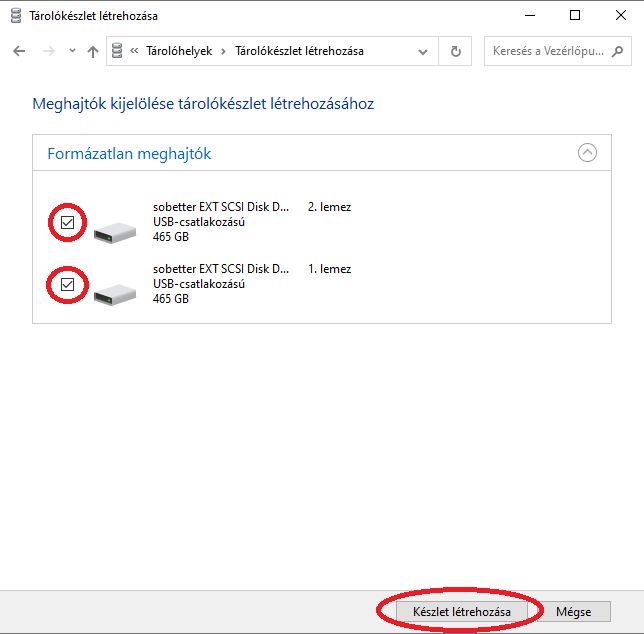Go up one level with the Up arrow

click(93, 51)
